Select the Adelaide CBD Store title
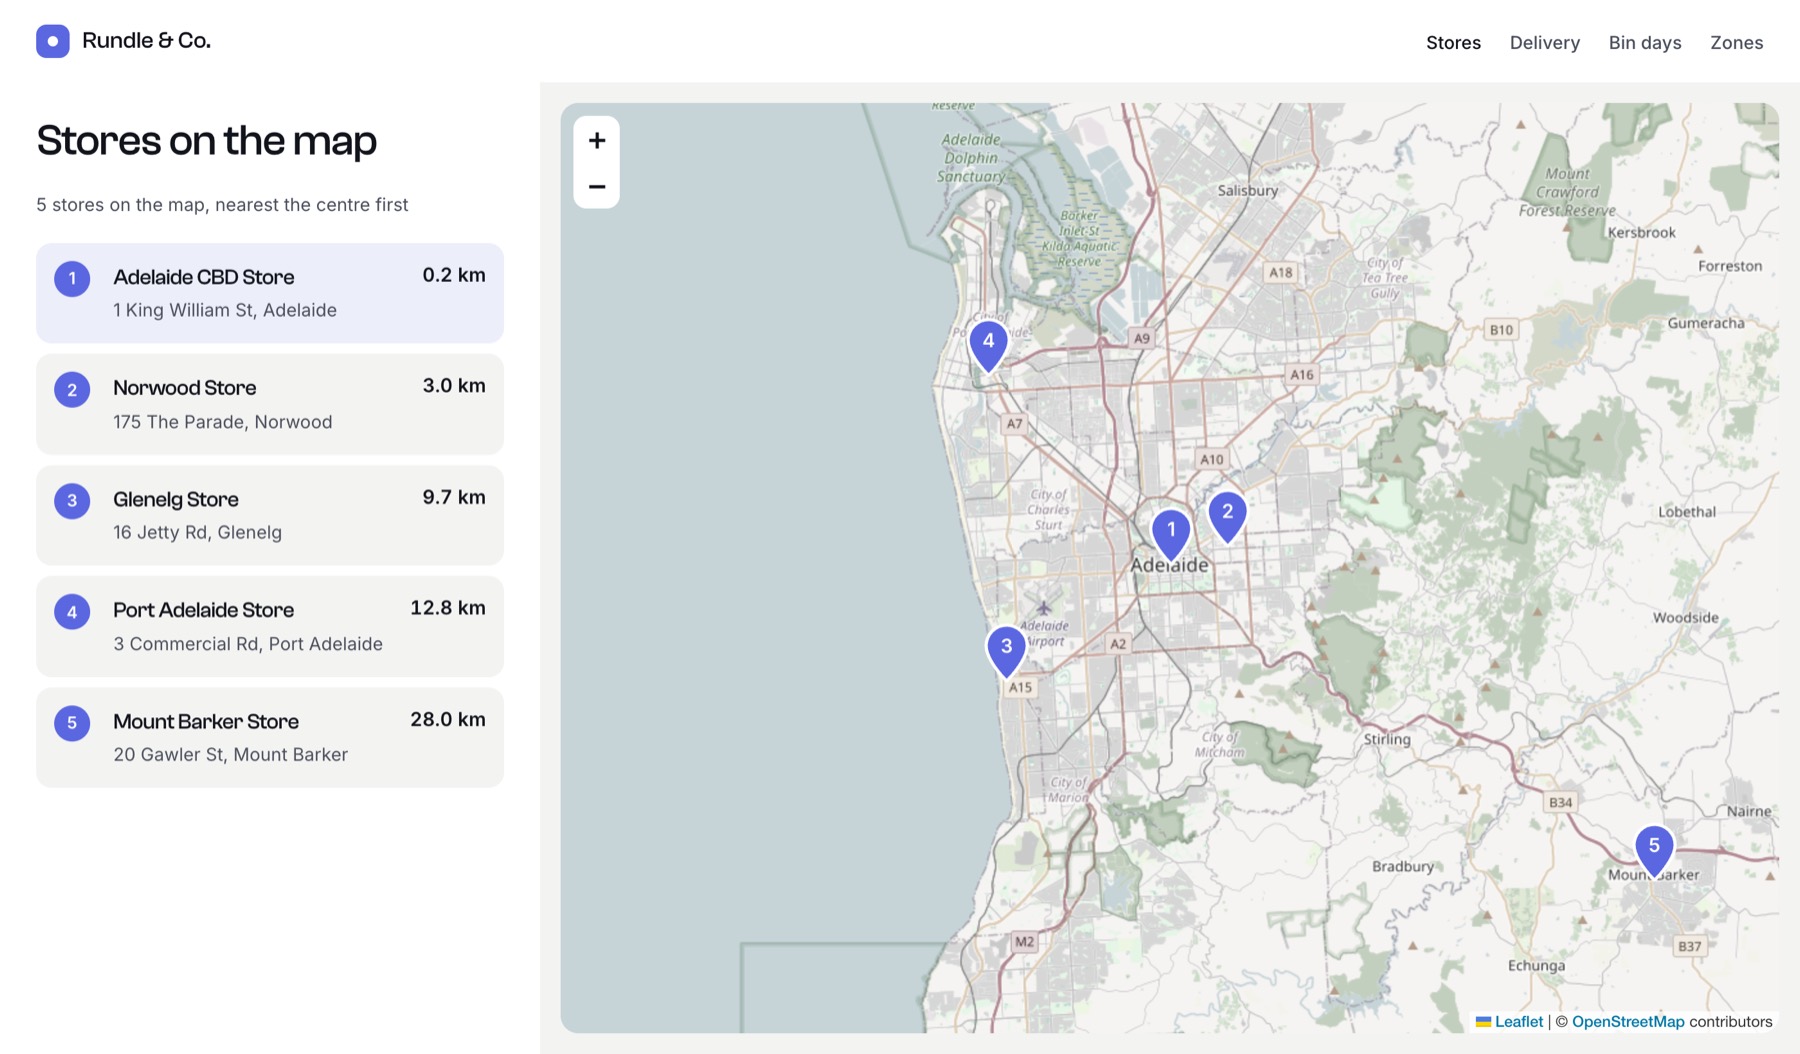The height and width of the screenshot is (1054, 1800). (x=204, y=277)
